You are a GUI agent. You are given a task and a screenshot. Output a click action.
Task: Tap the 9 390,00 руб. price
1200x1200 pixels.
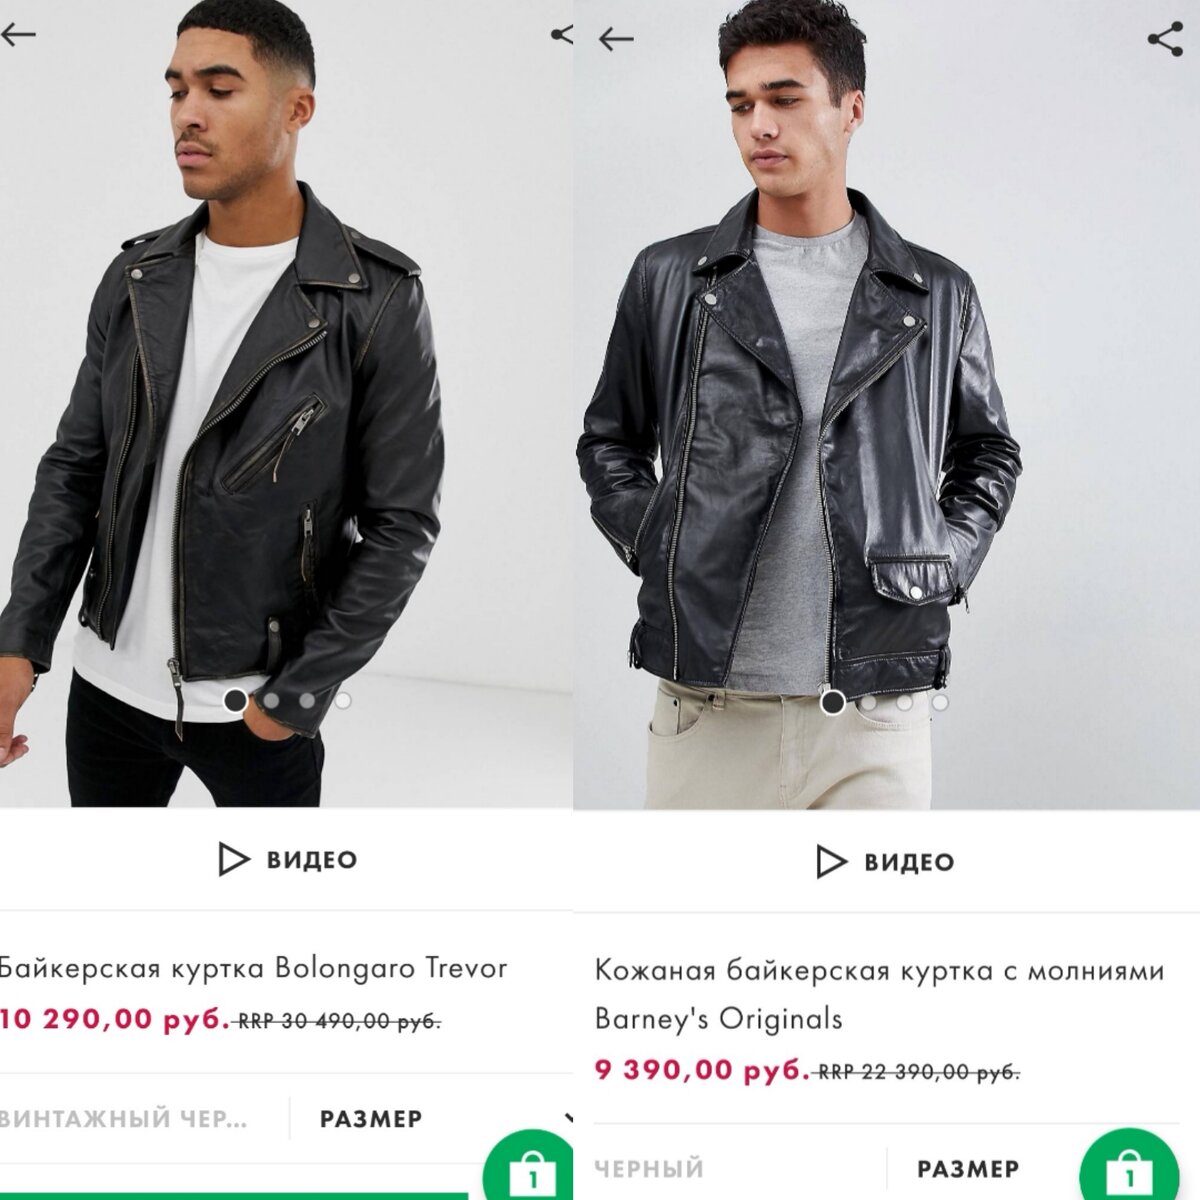pos(702,1070)
